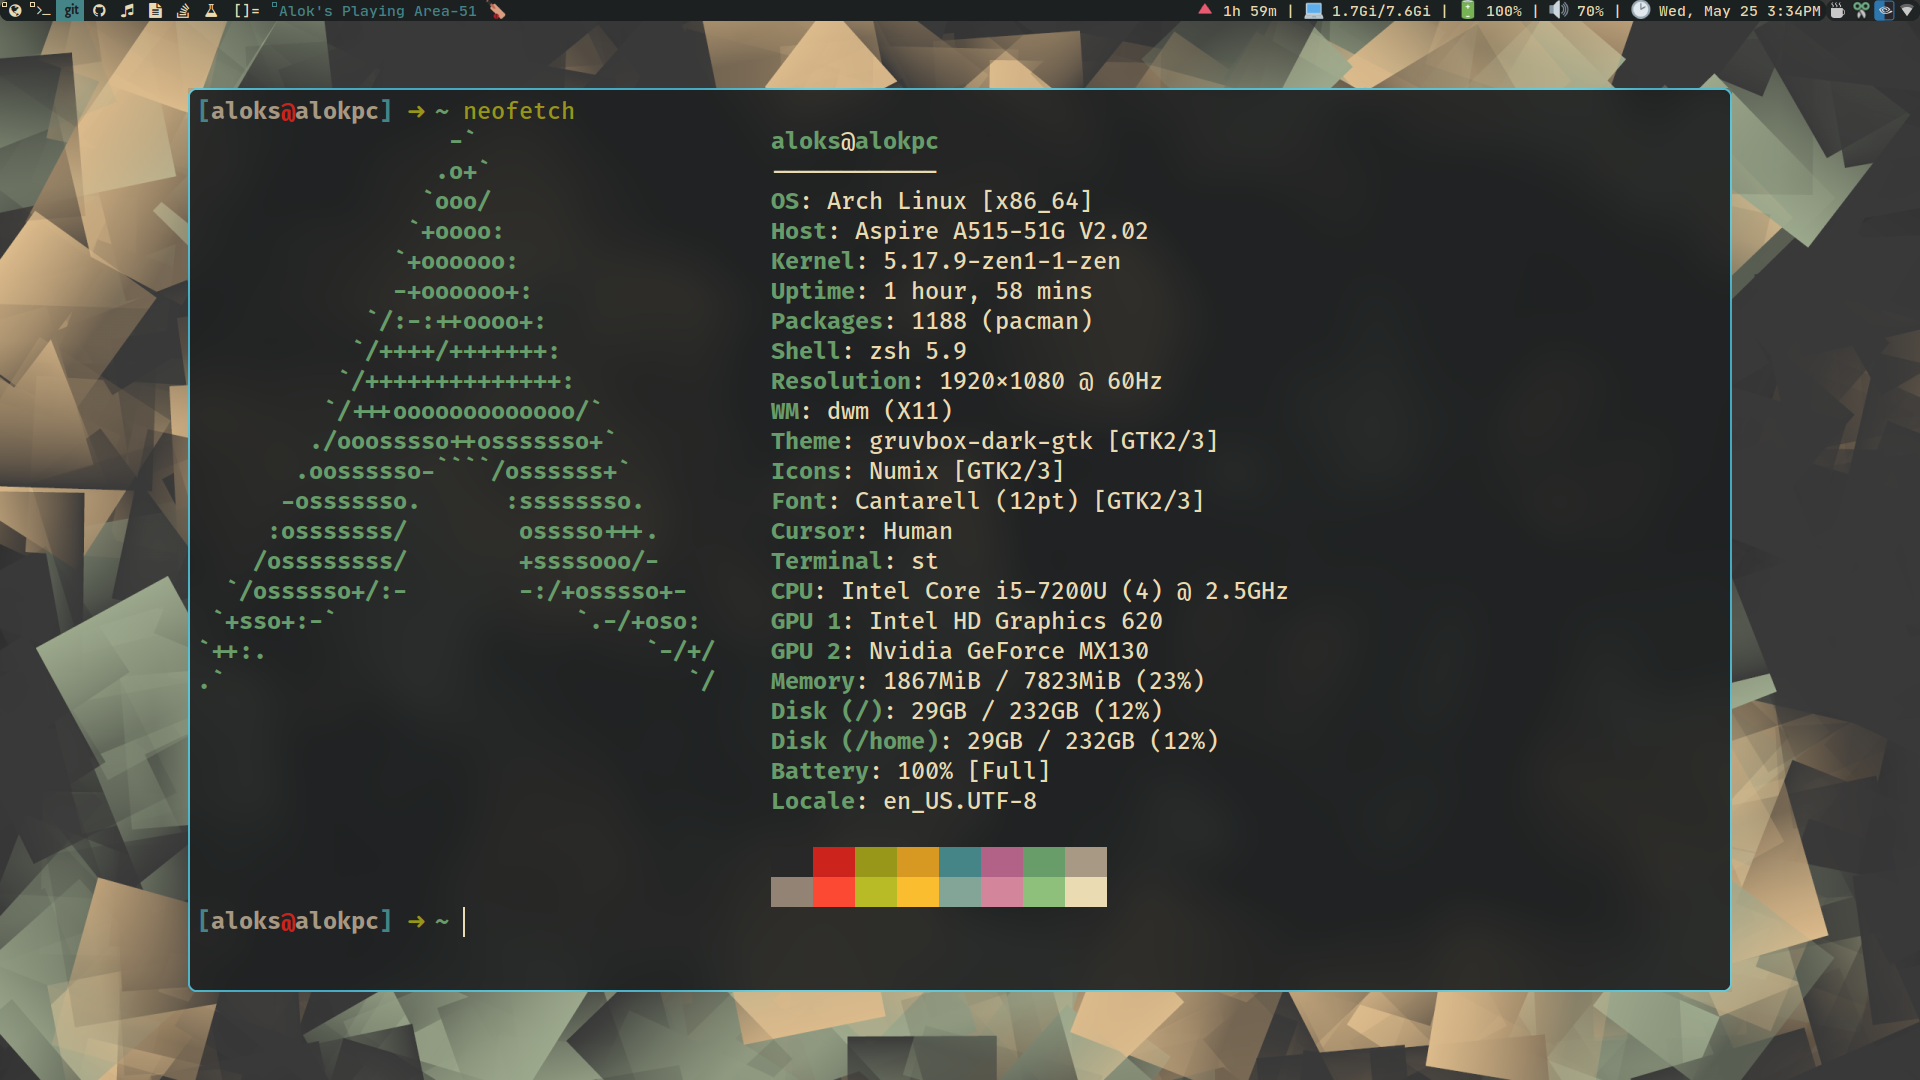
Task: Open the scissors screenshot tray icon
Action: click(1861, 11)
